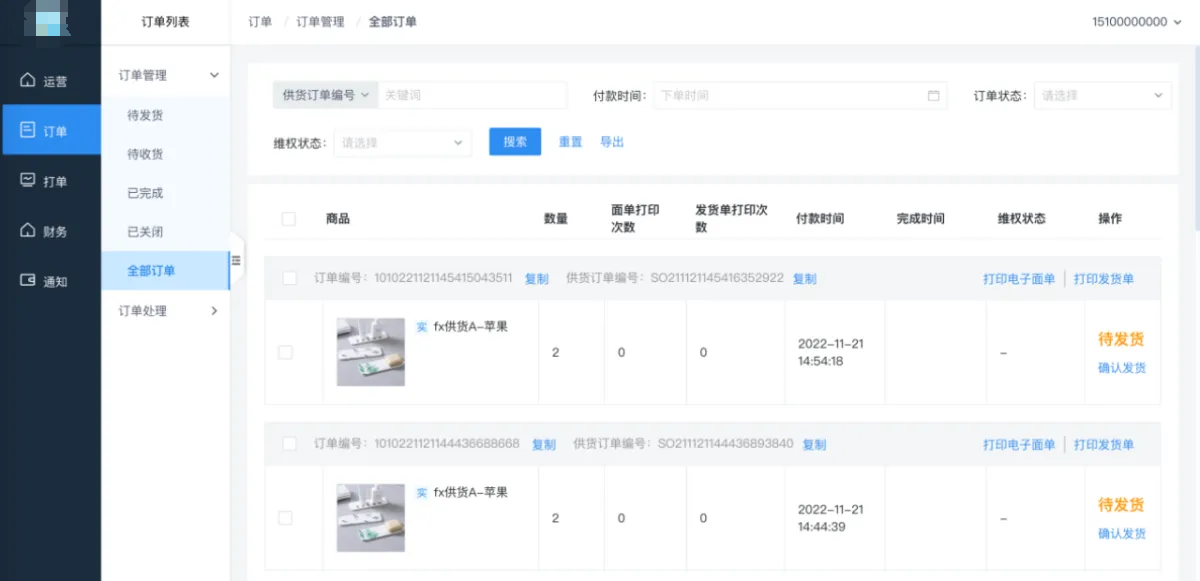Open the 维权状态 dropdown
This screenshot has height=581, width=1200.
[x=402, y=143]
